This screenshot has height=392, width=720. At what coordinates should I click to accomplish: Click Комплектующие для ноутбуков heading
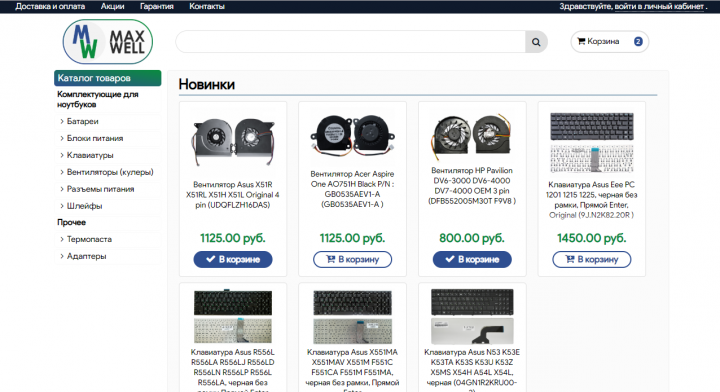click(97, 99)
